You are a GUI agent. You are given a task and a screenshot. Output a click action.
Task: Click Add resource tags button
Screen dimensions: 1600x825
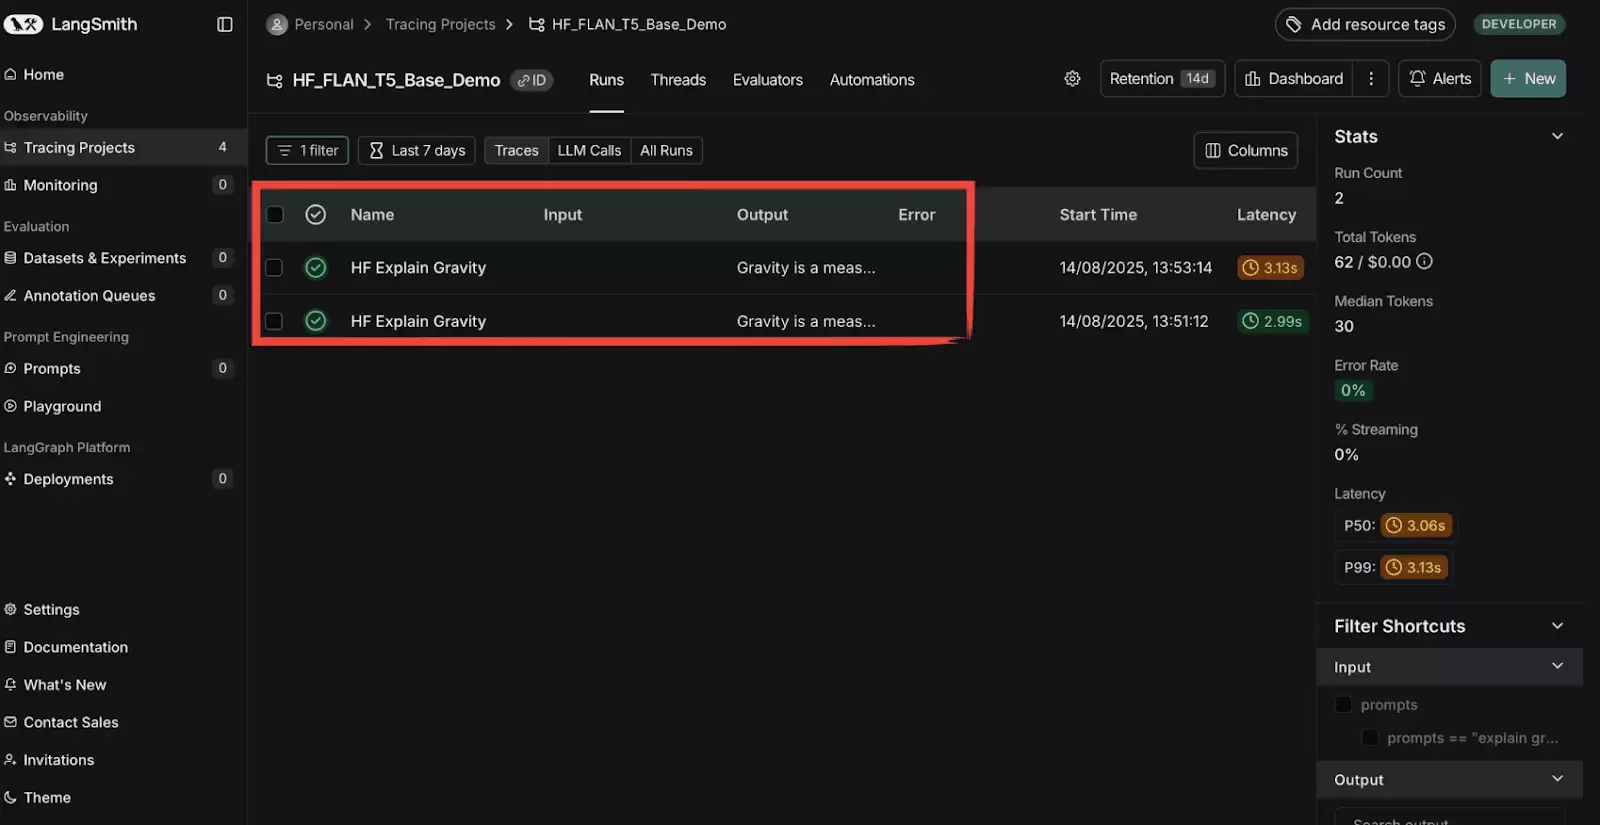pyautogui.click(x=1365, y=24)
